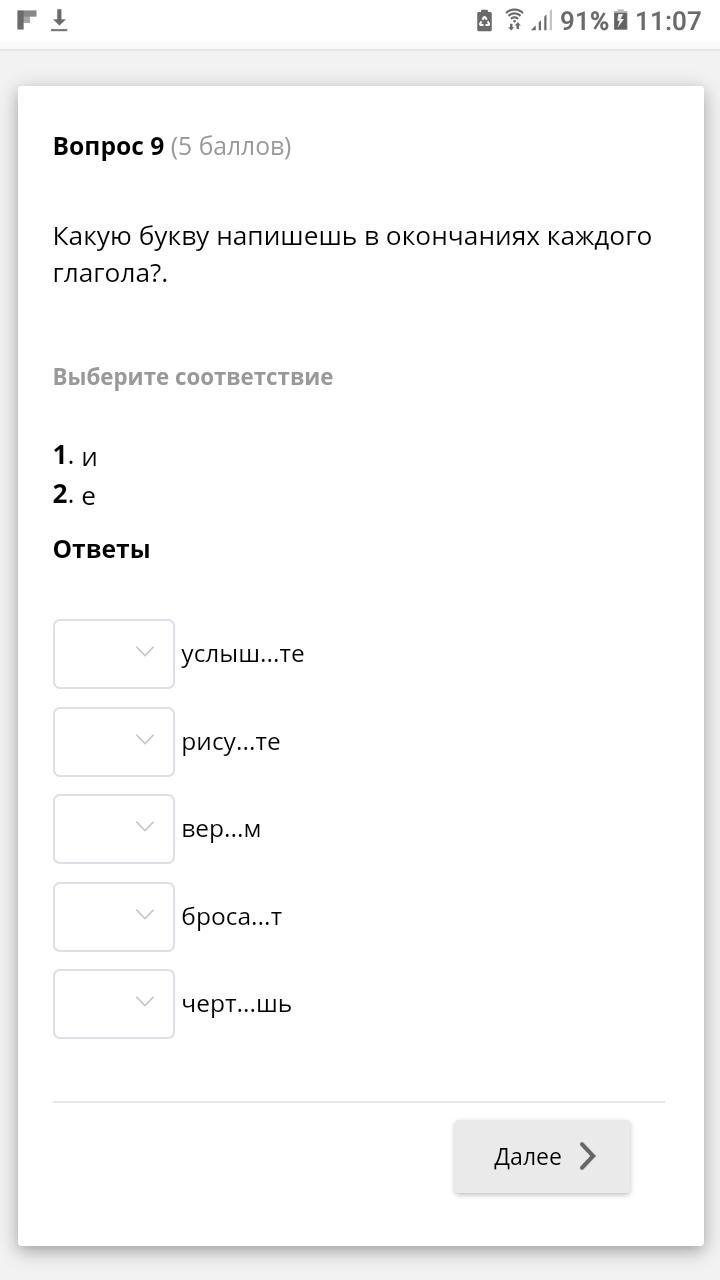Tap the 11:07 clock in status bar
This screenshot has height=1280, width=720.
point(668,20)
